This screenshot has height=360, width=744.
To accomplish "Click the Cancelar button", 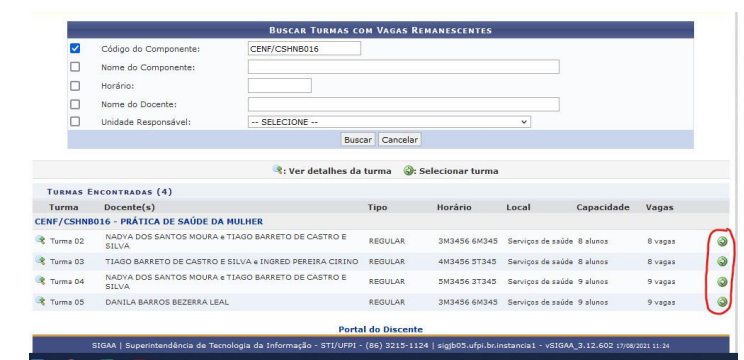I will (x=400, y=140).
